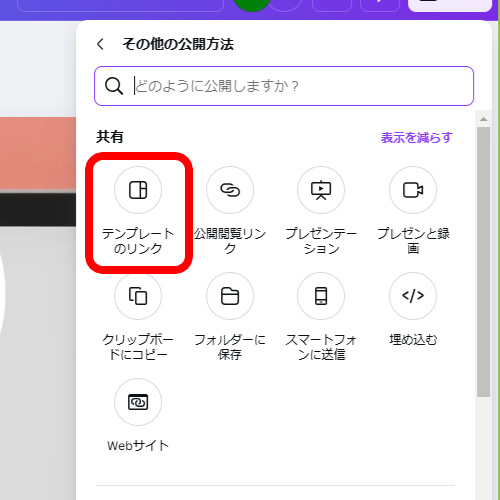Choose the プレゼンテーション share option
Viewport: 500px width, 500px height.
pos(321,190)
